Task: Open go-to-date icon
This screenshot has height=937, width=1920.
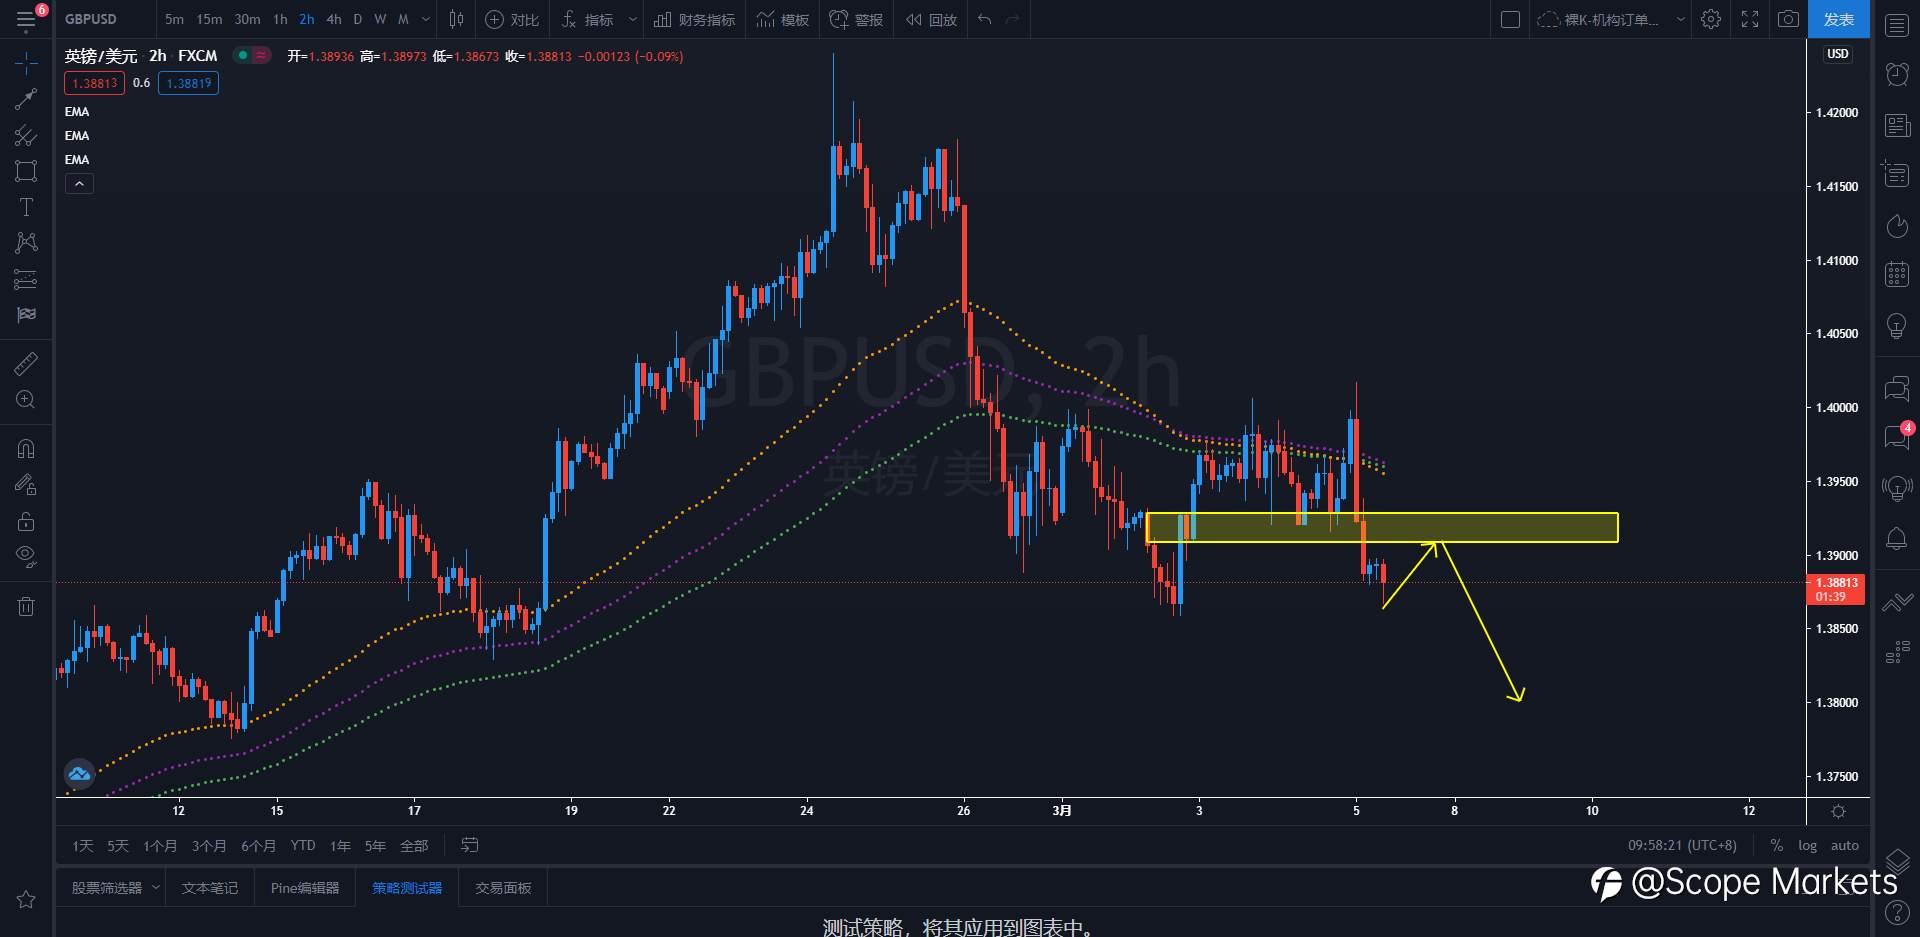Action: (x=469, y=846)
